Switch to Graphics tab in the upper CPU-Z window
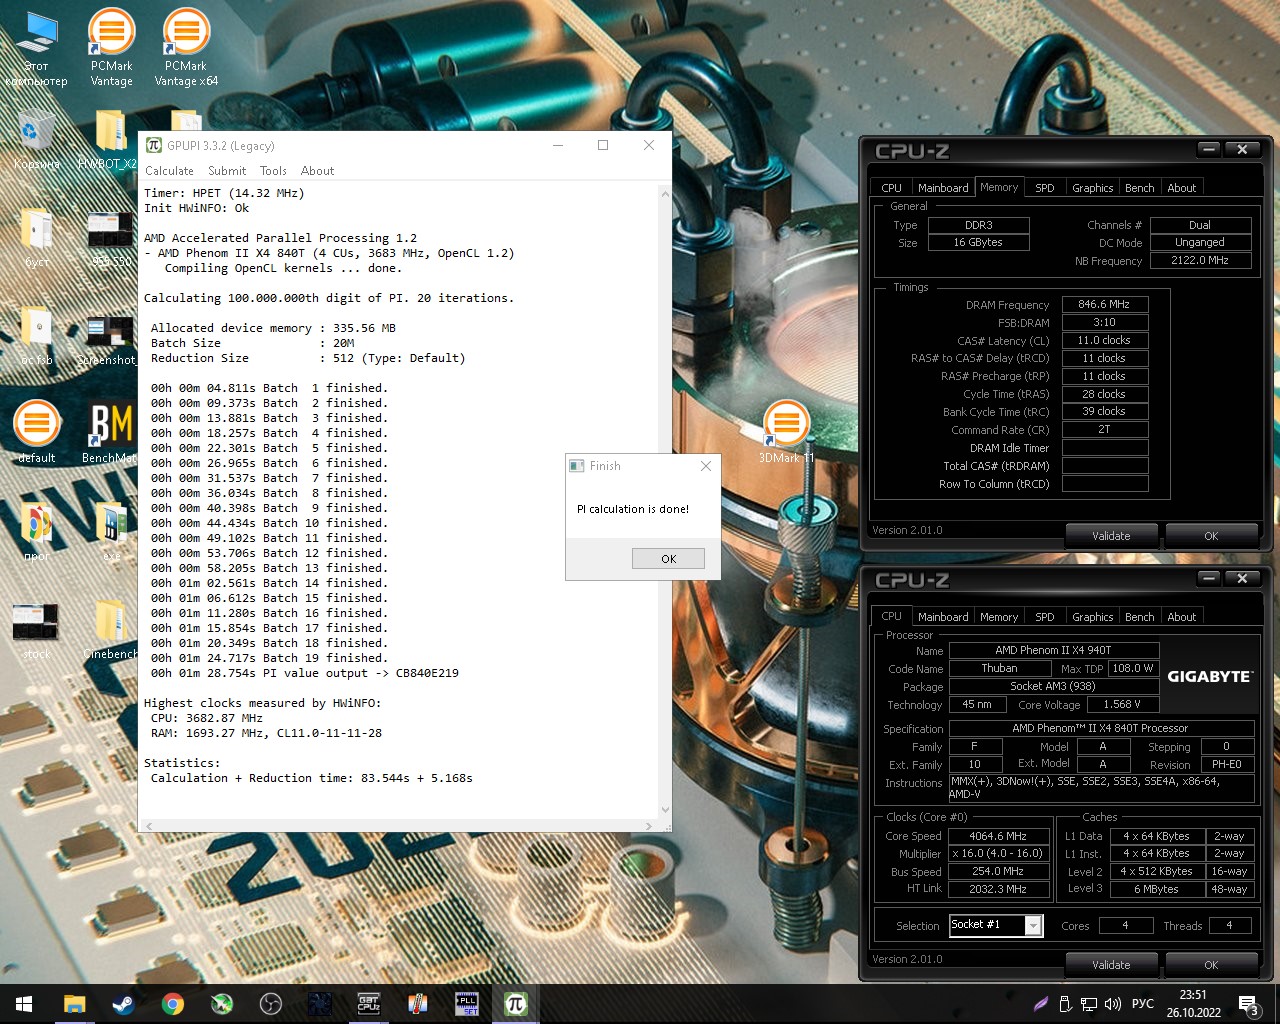The width and height of the screenshot is (1280, 1024). pyautogui.click(x=1092, y=188)
